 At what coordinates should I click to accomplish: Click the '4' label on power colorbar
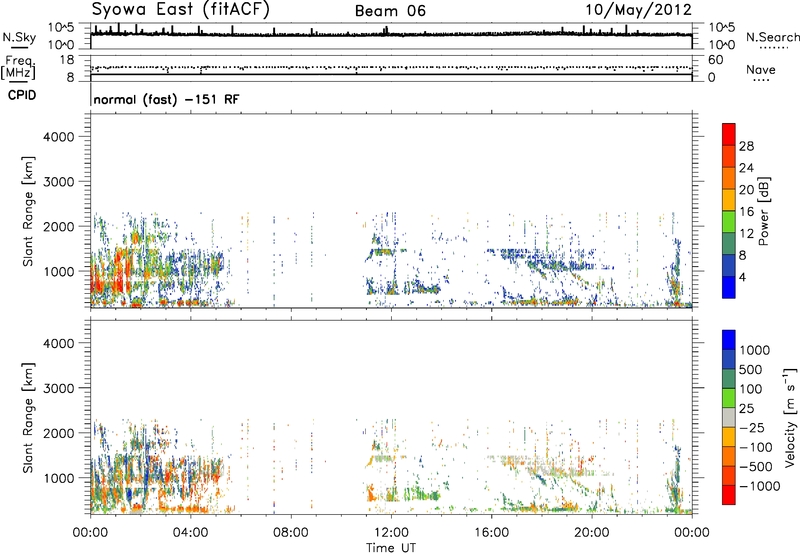click(x=743, y=277)
